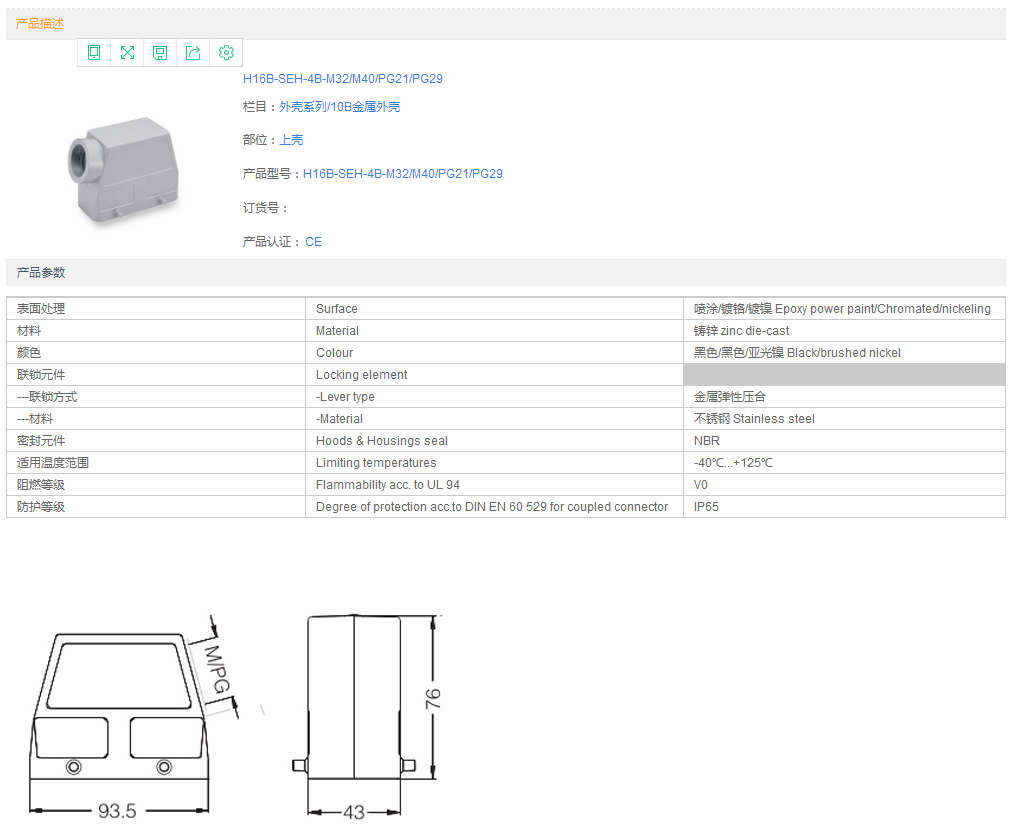Click the mobile view icon in image toolbar
Image resolution: width=1012 pixels, height=832 pixels.
pyautogui.click(x=94, y=53)
